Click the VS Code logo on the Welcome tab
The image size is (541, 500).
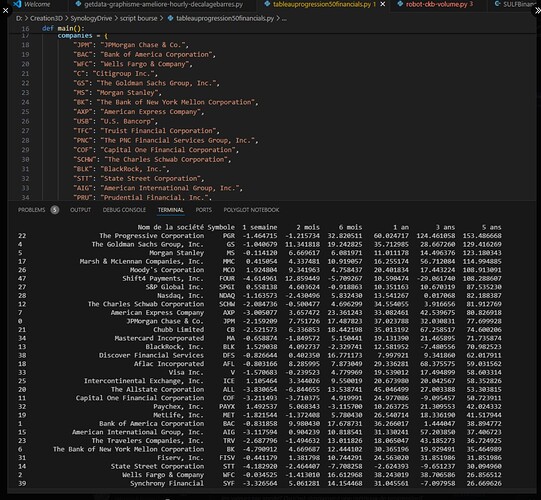click(17, 4)
